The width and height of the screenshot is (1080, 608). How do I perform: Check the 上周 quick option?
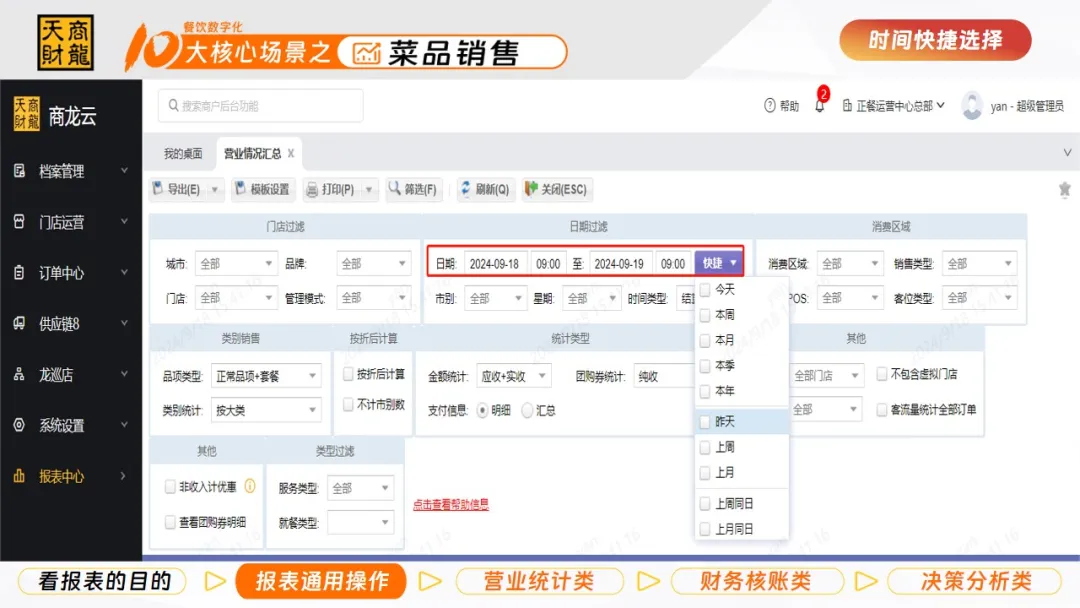(705, 448)
